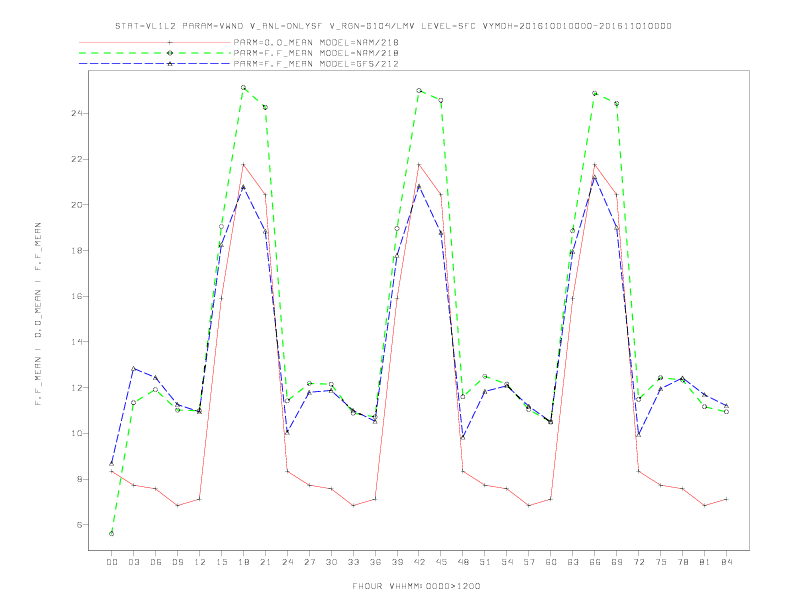The image size is (792, 612).
Task: Click y-axis tick label 14
Action: (x=77, y=342)
